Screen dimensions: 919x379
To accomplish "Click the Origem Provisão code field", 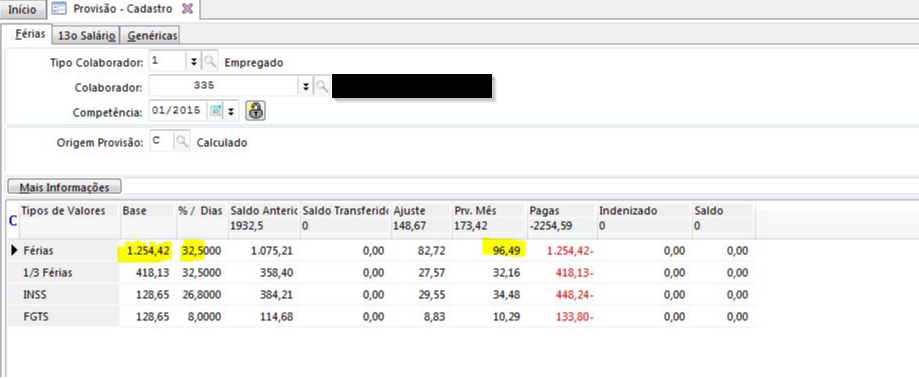I will tap(162, 141).
